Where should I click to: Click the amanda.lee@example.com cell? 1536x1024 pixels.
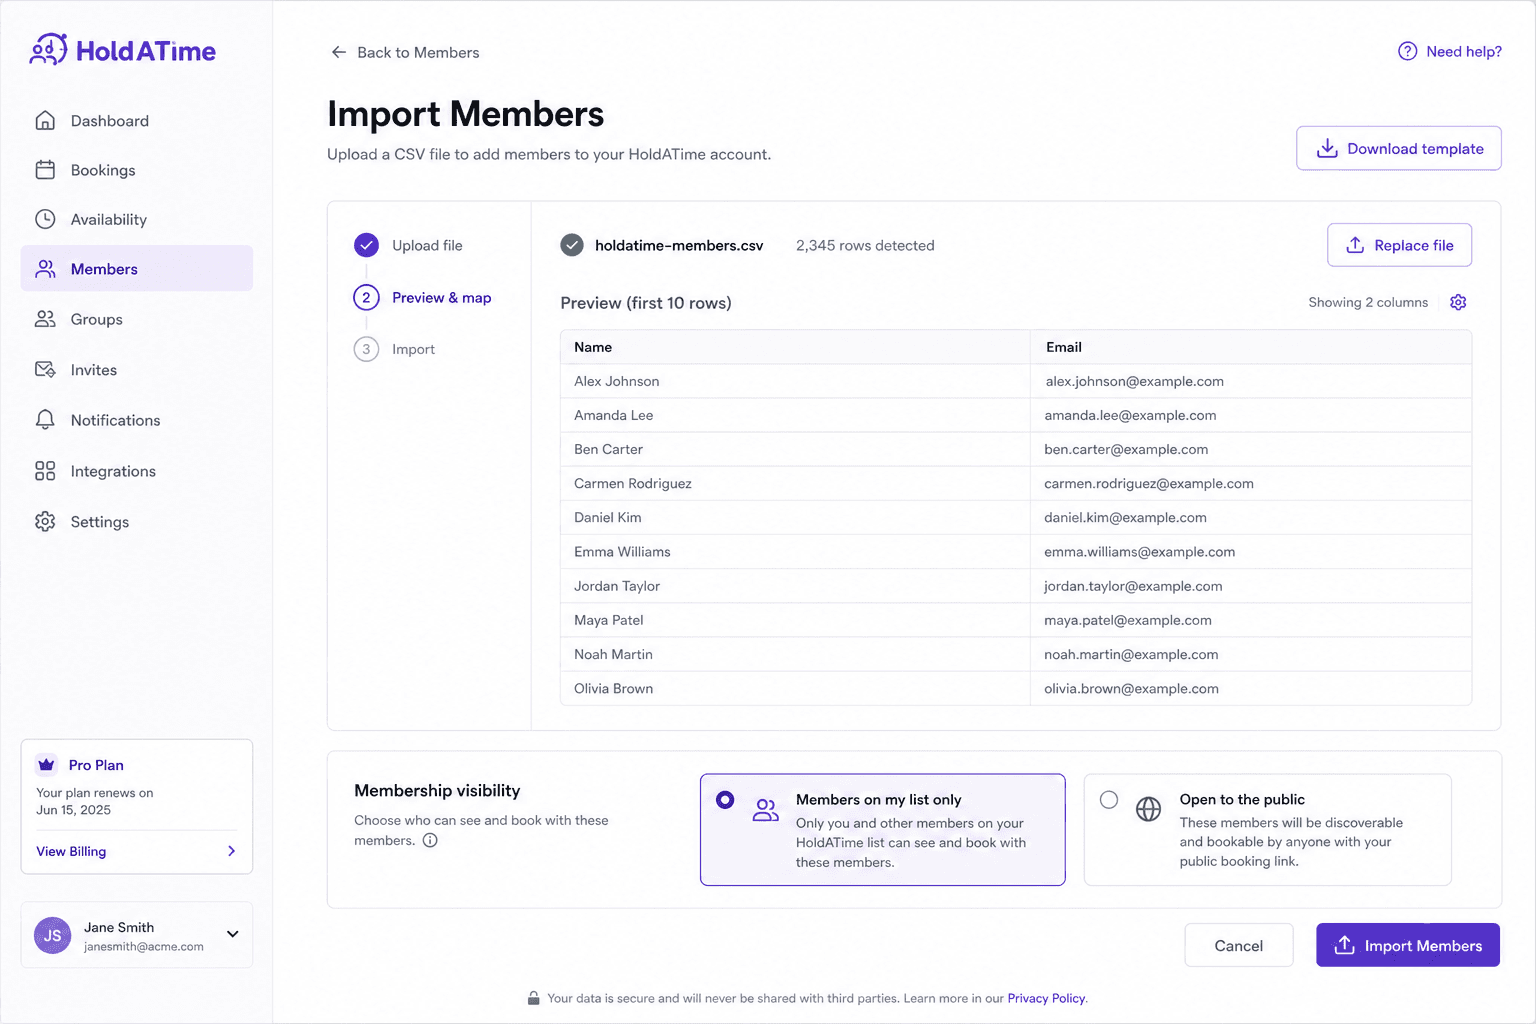coord(1251,415)
